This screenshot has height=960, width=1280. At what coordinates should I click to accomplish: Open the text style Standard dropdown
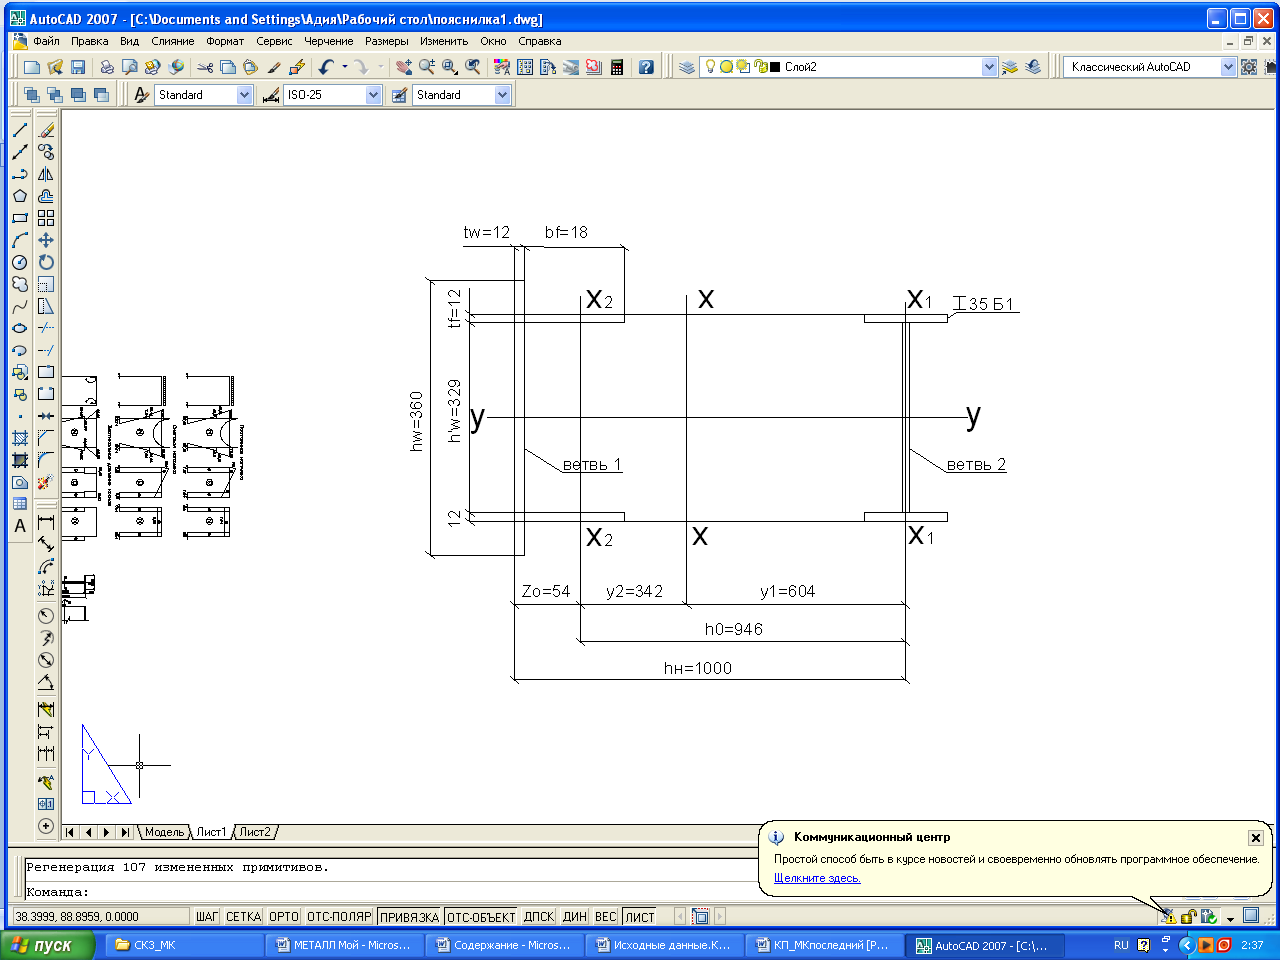pos(244,95)
